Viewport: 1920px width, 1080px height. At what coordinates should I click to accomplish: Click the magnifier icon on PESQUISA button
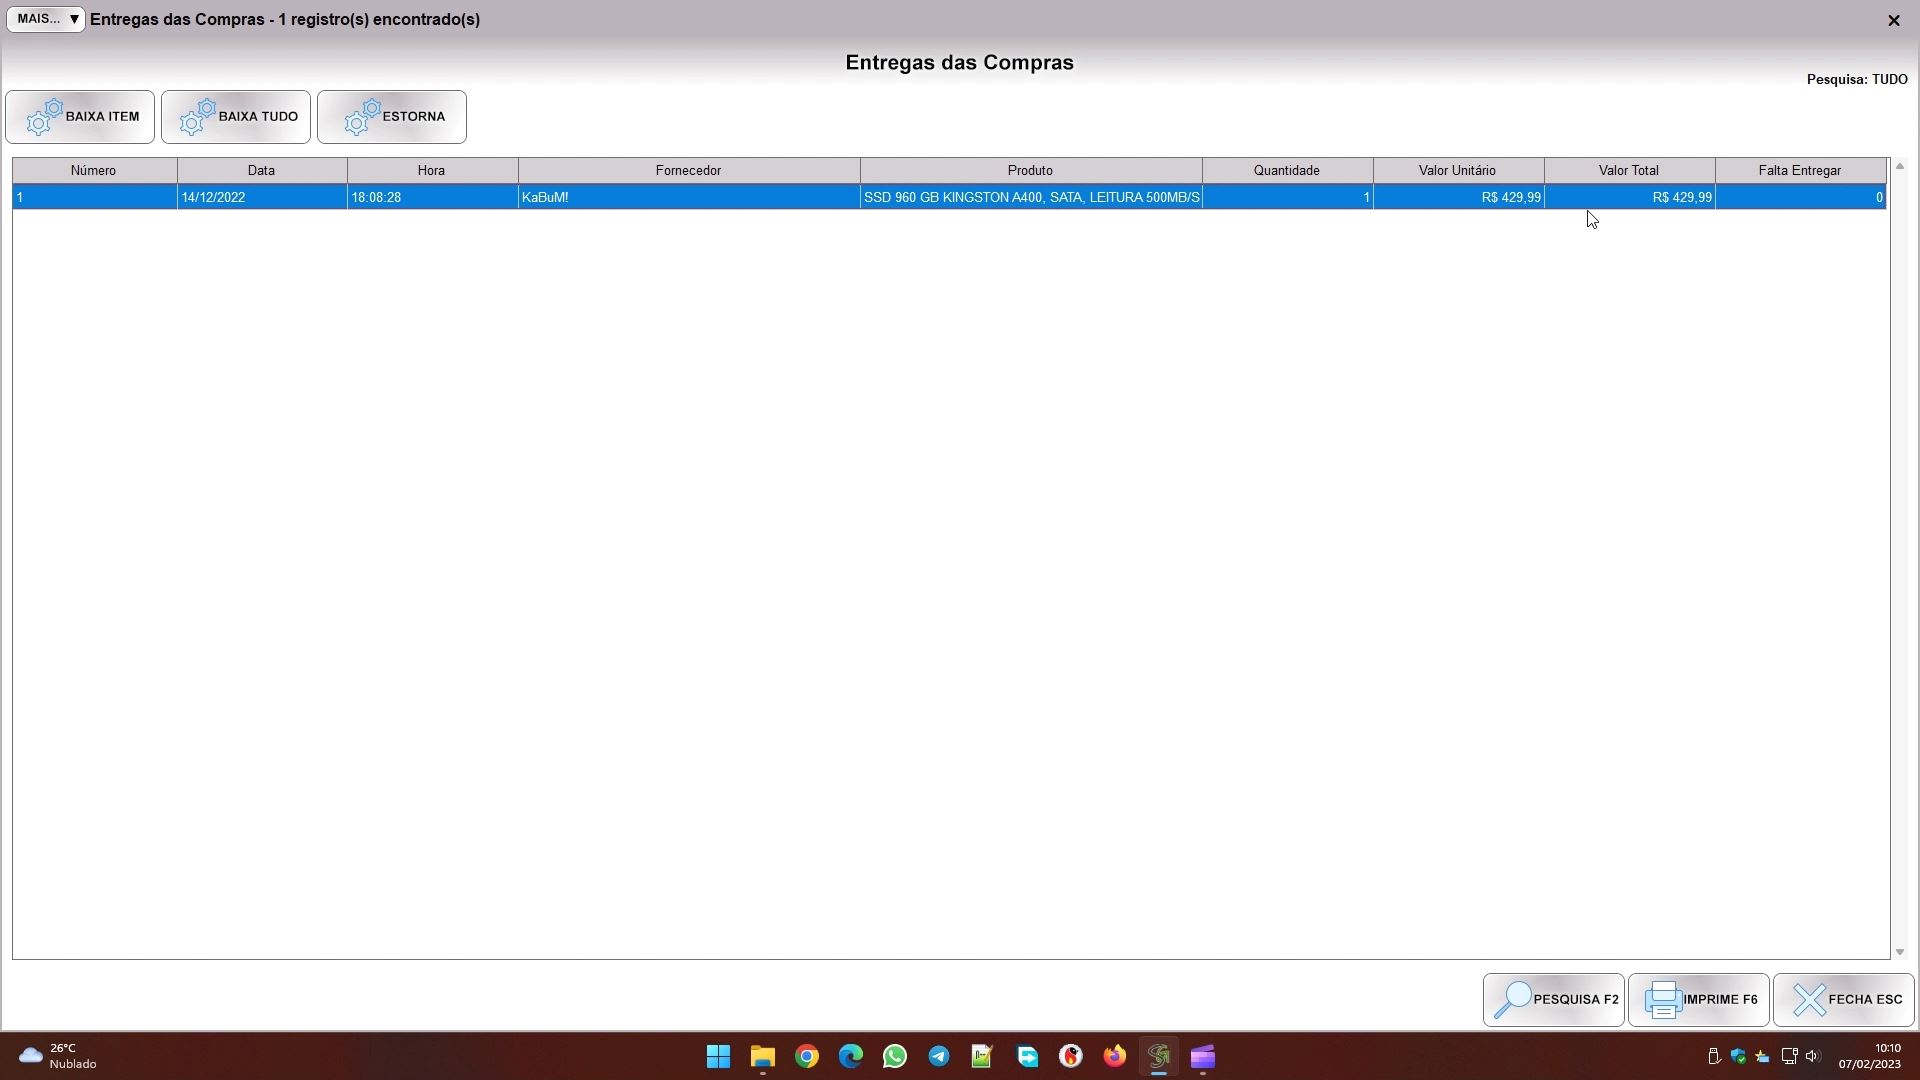1513,1000
